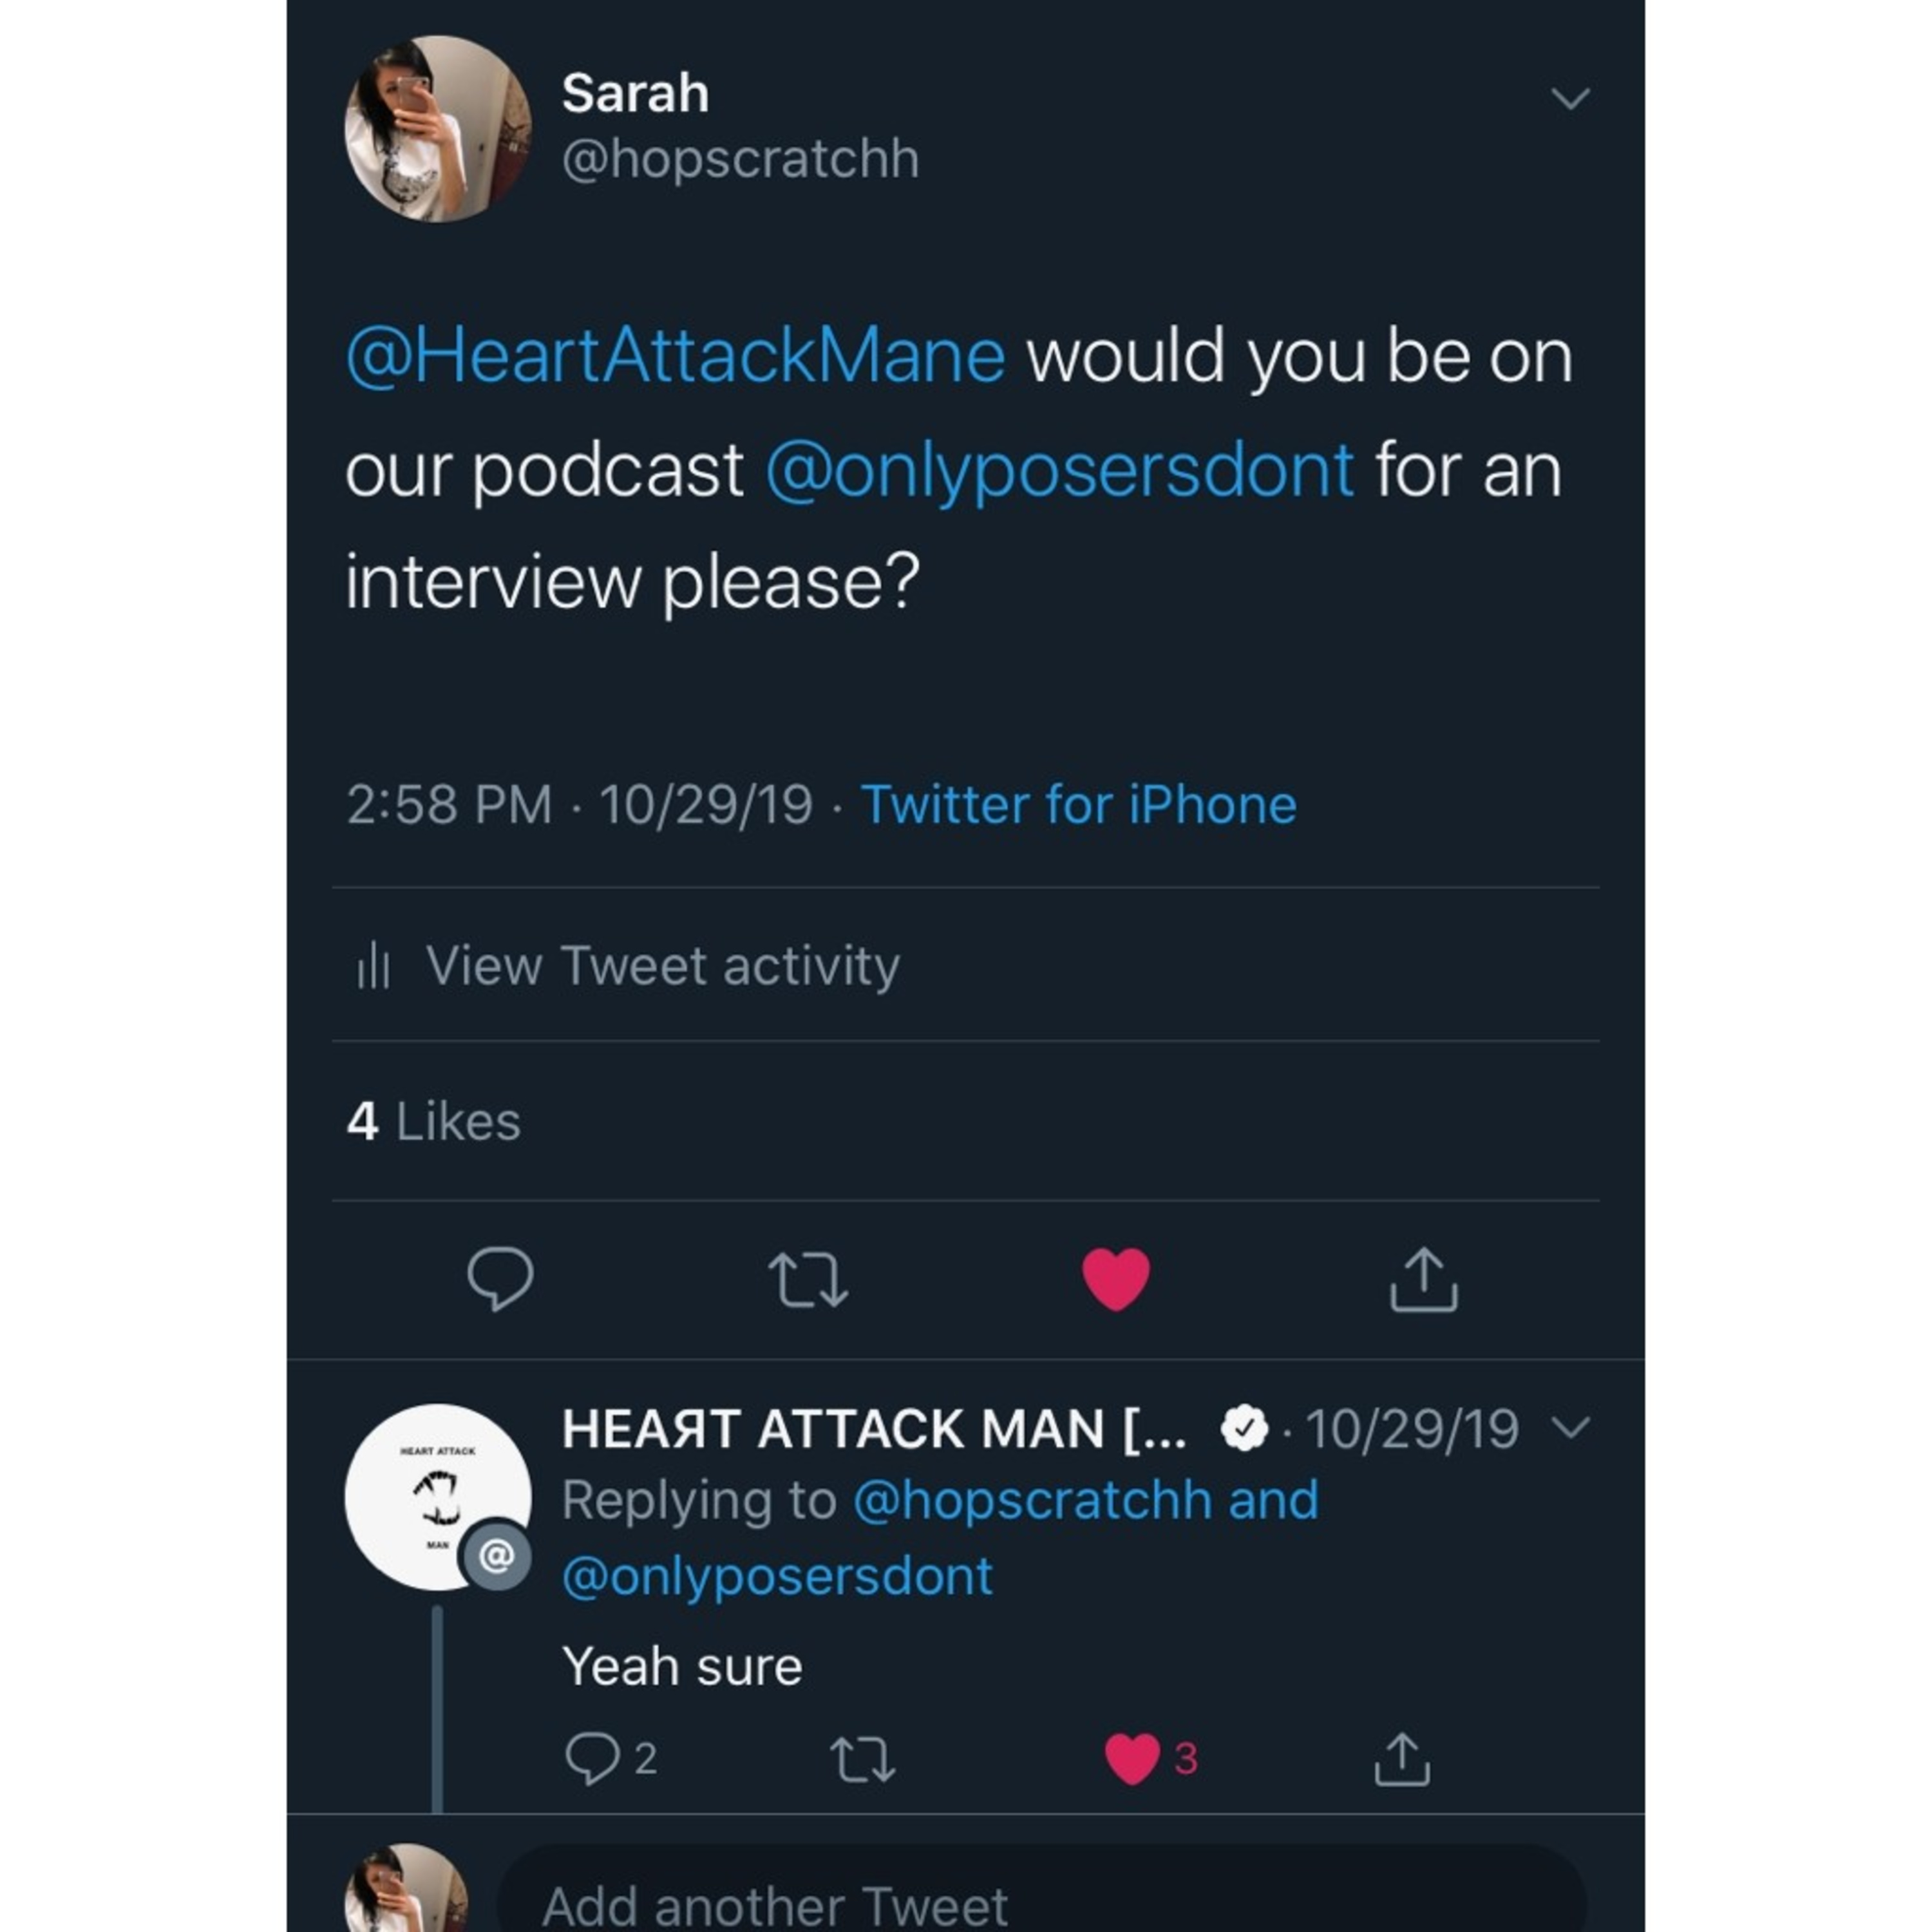1932x1932 pixels.
Task: Unlike Sarah's main tweet heart
Action: pos(1116,1279)
